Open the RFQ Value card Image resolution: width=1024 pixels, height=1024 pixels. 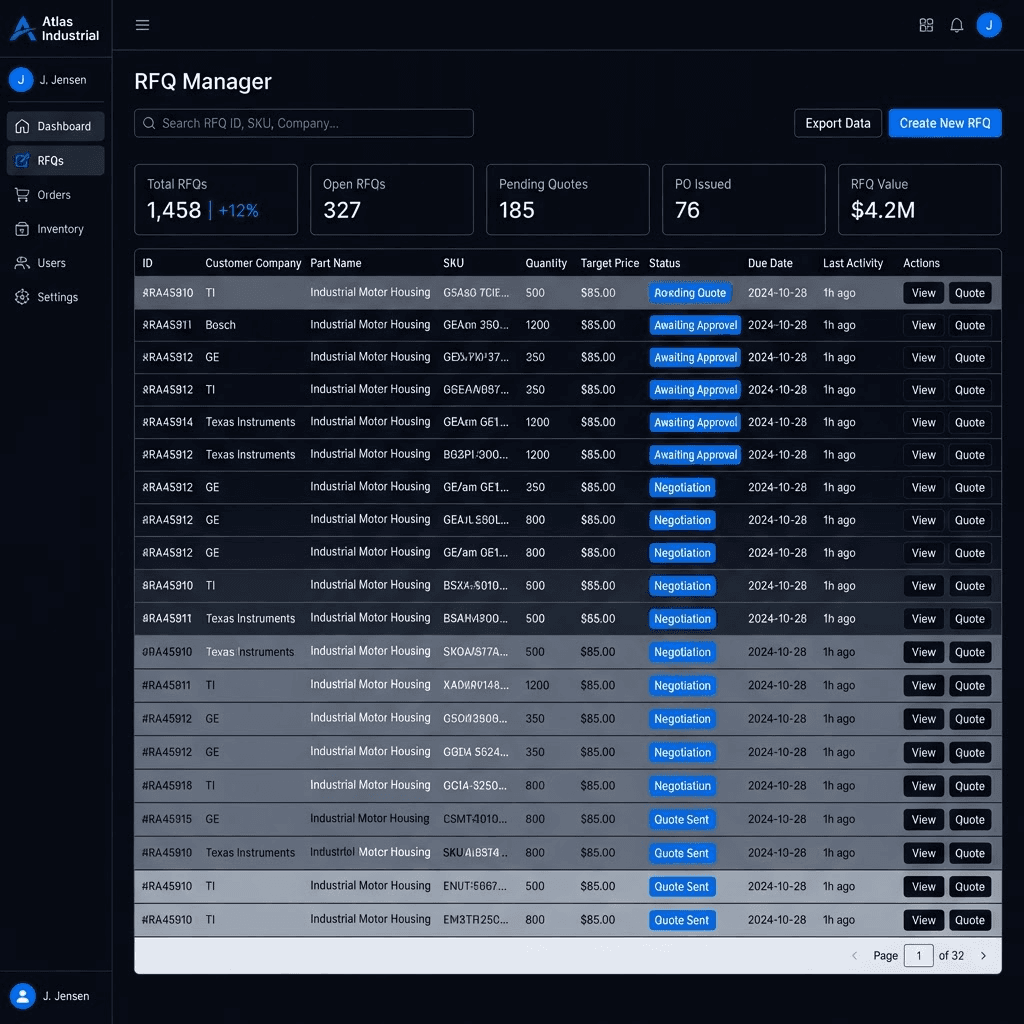[920, 199]
